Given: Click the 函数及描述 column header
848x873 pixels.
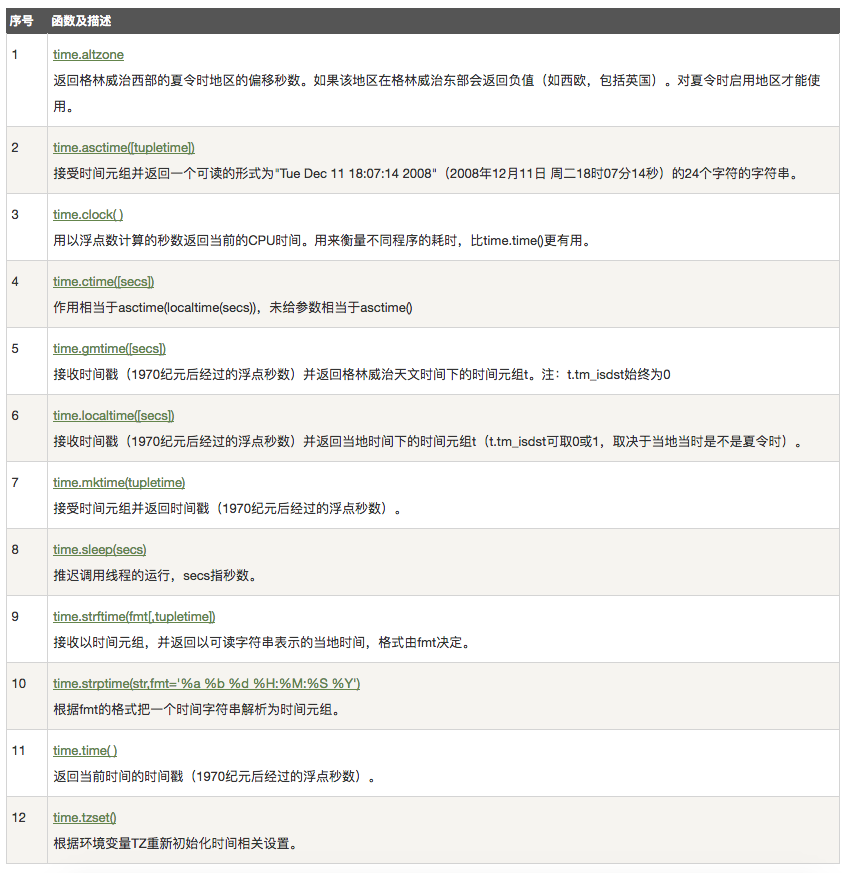Looking at the screenshot, I should (82, 20).
